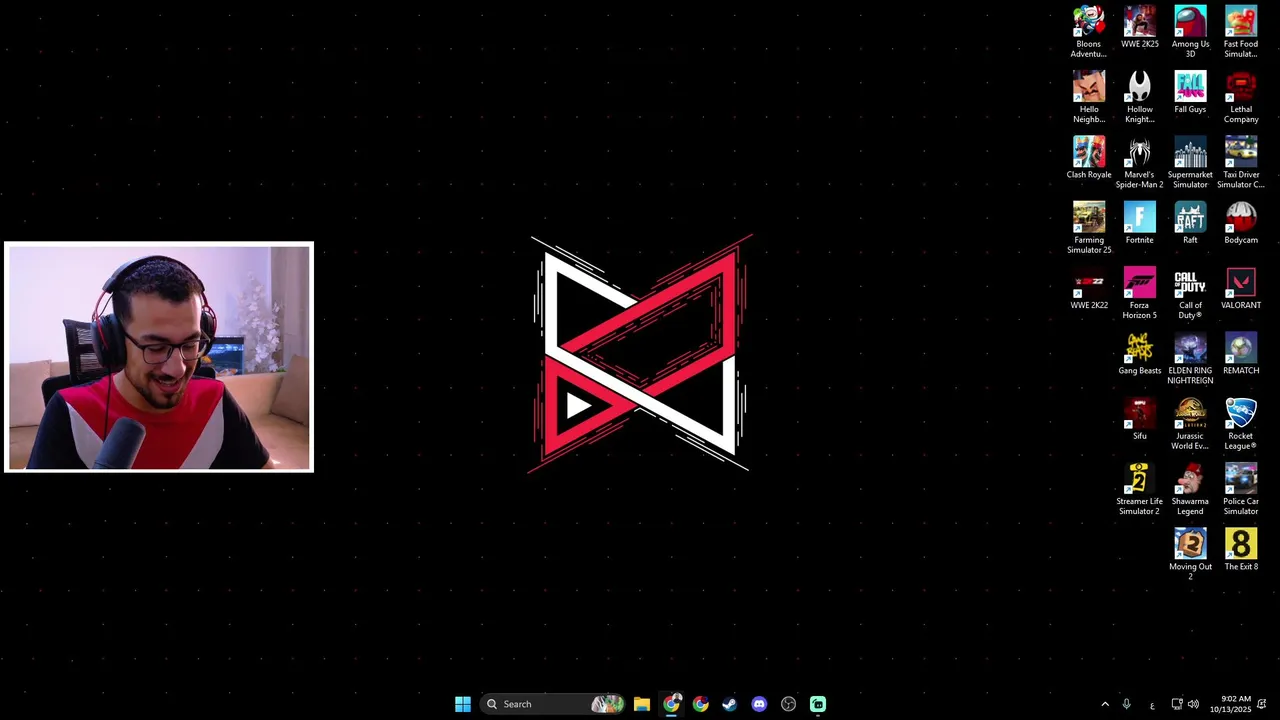Click the Fortnite desktop icon
The height and width of the screenshot is (720, 1280).
[x=1140, y=223]
